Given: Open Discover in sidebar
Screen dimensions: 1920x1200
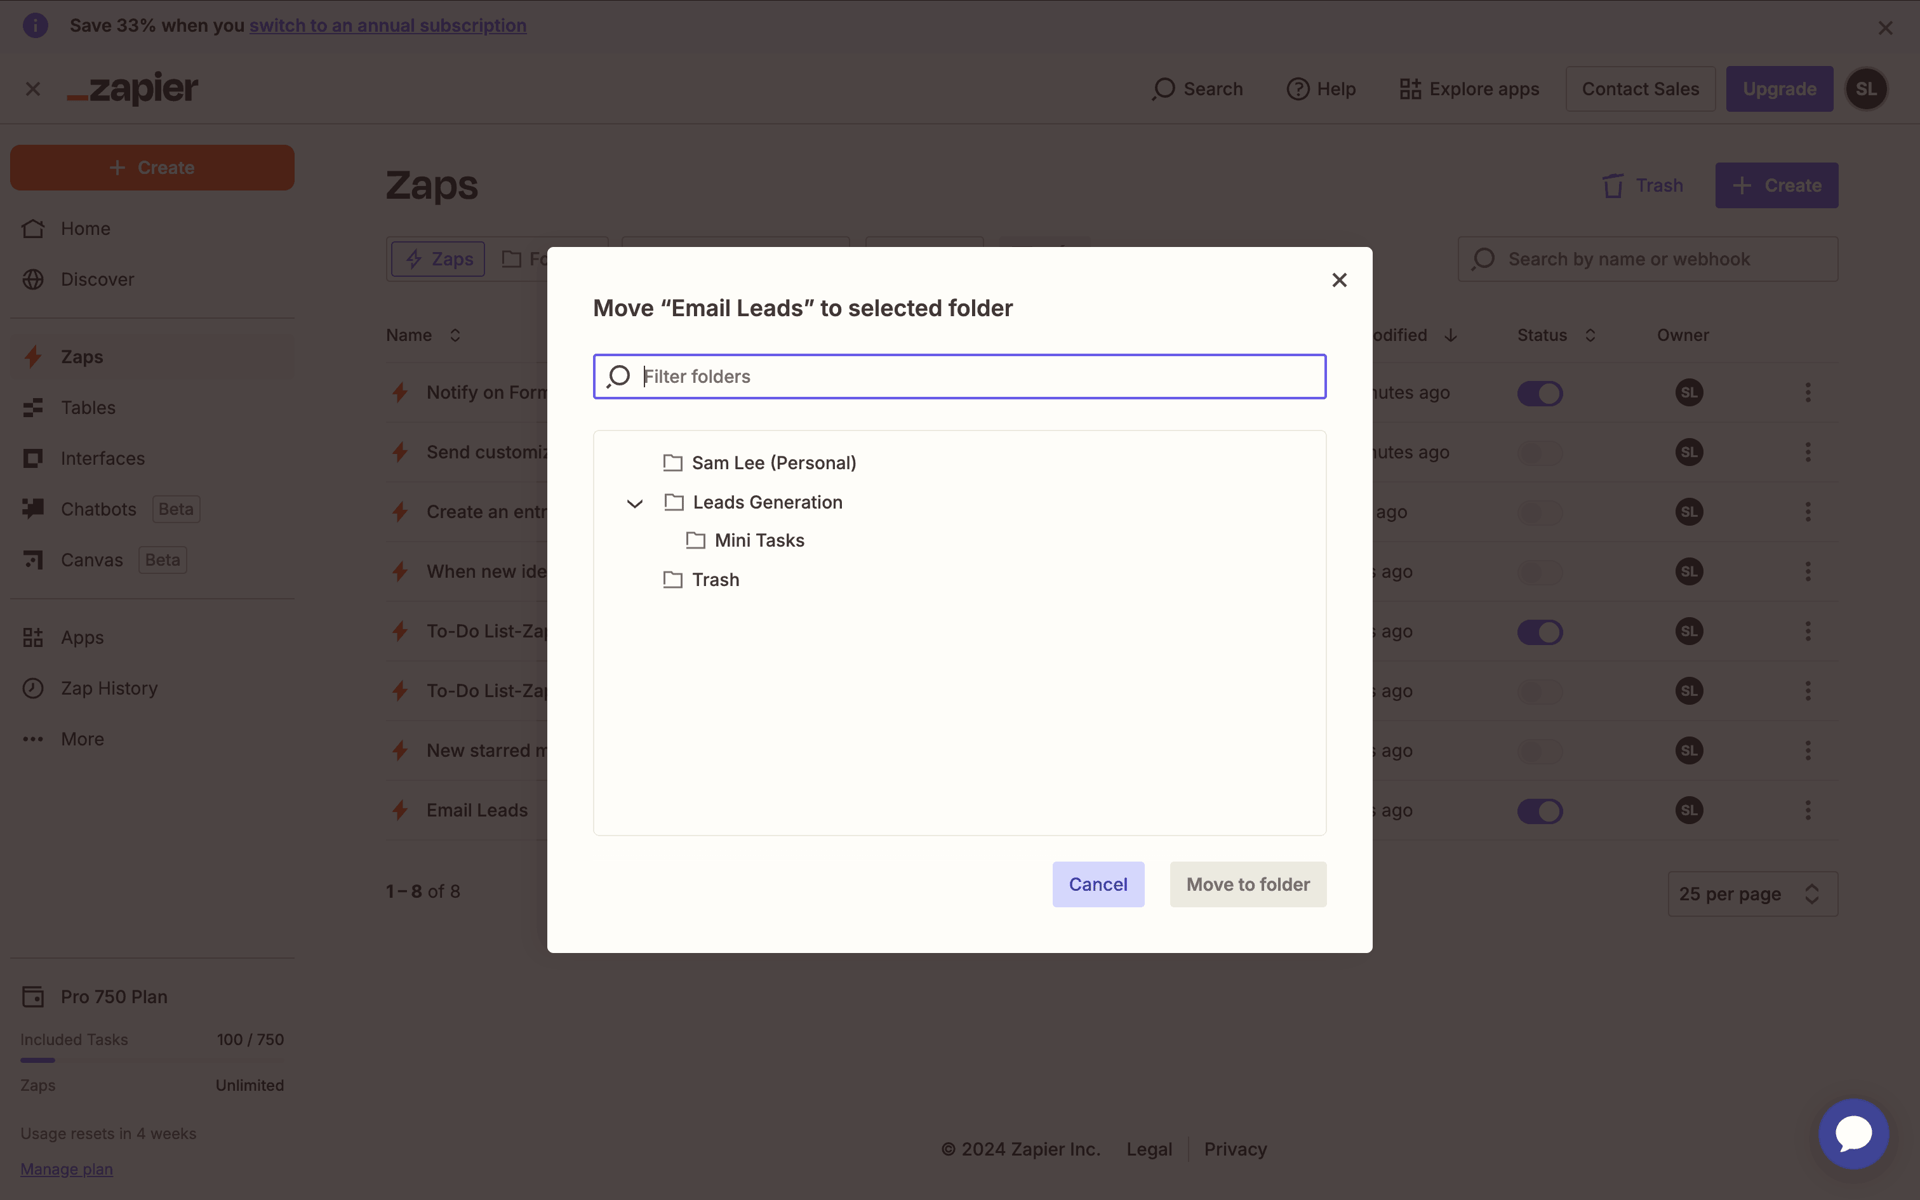Looking at the screenshot, I should click(152, 280).
